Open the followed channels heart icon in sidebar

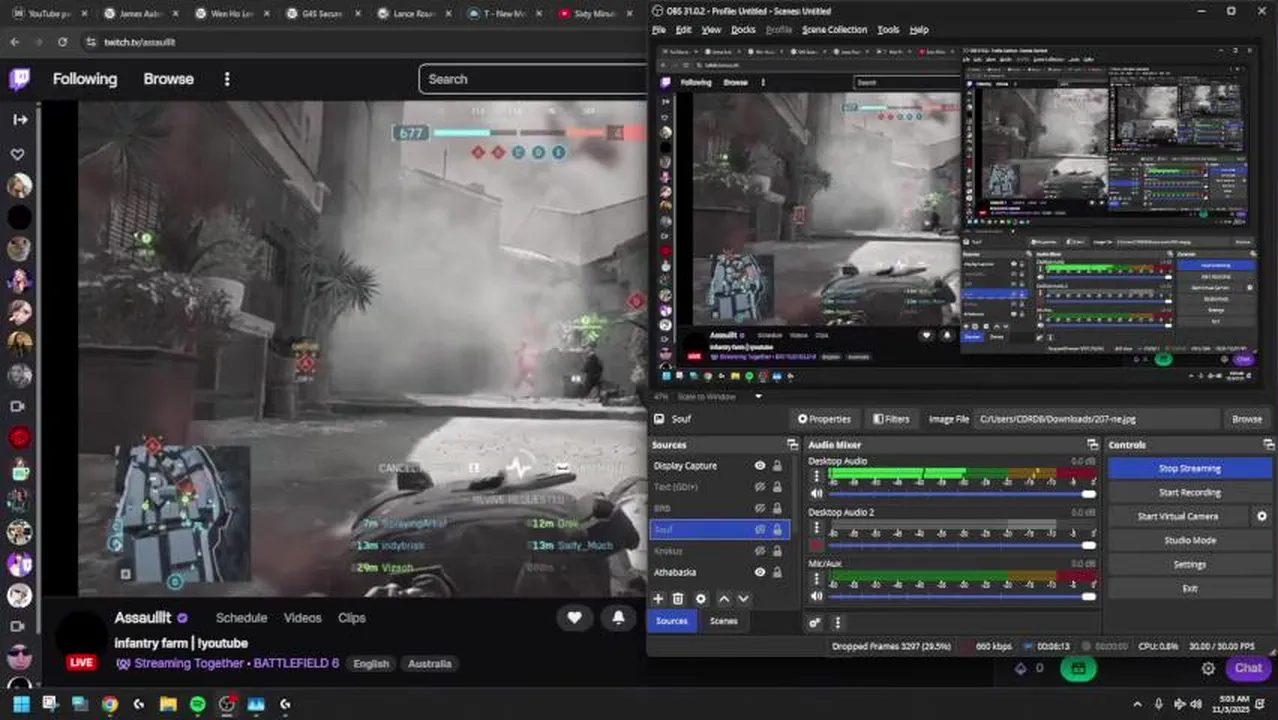pyautogui.click(x=18, y=155)
